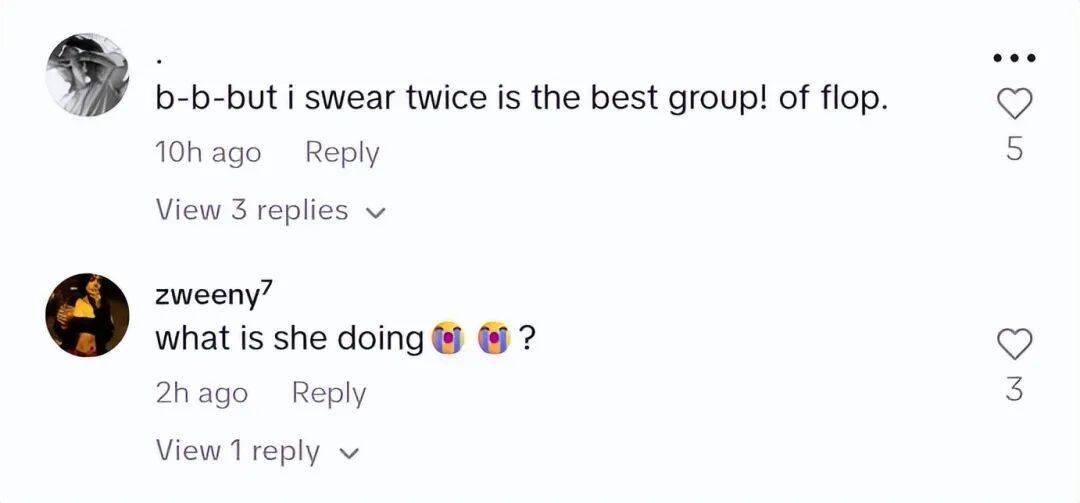Reply to the comment posted 10h ago

(x=342, y=153)
